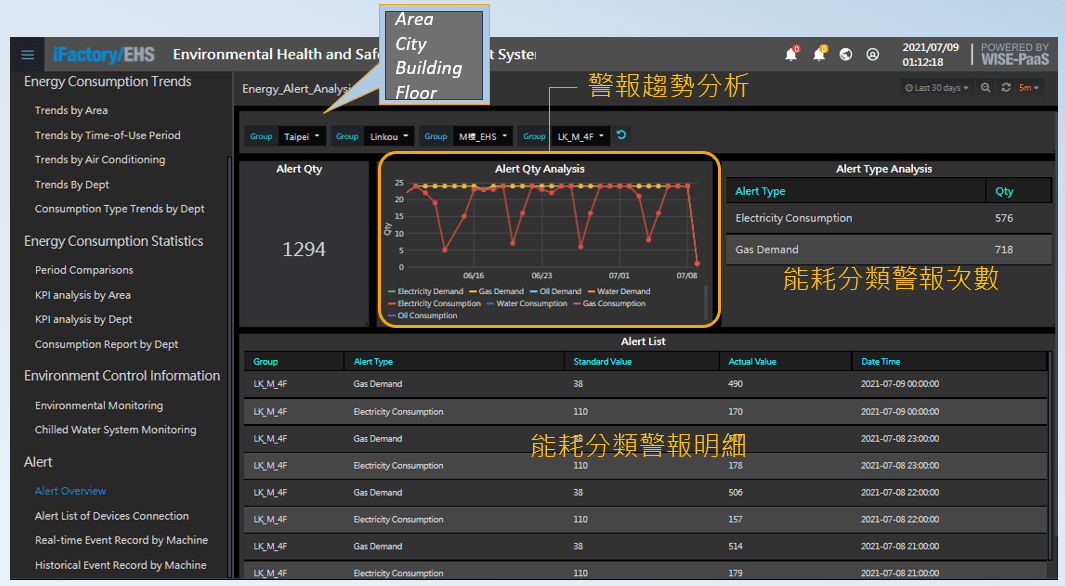Click the sidebar vertical scrollbar
1065x586 pixels.
[x=230, y=367]
